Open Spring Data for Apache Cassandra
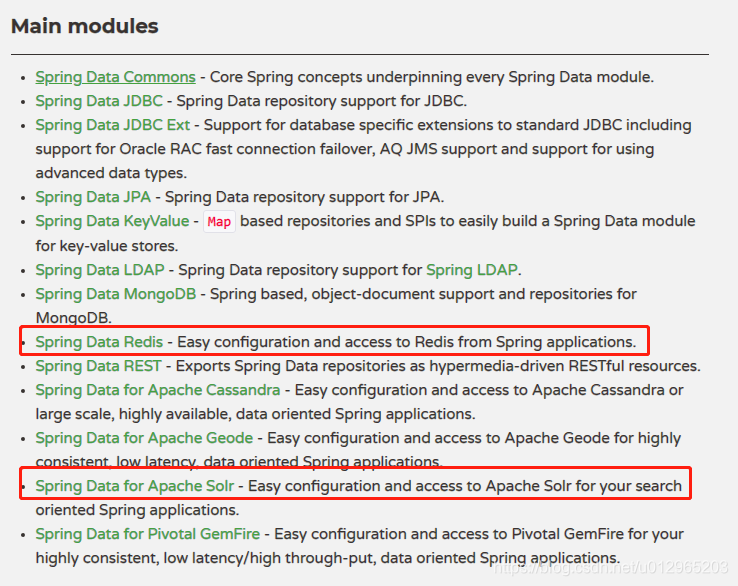The height and width of the screenshot is (586, 738). tap(158, 390)
